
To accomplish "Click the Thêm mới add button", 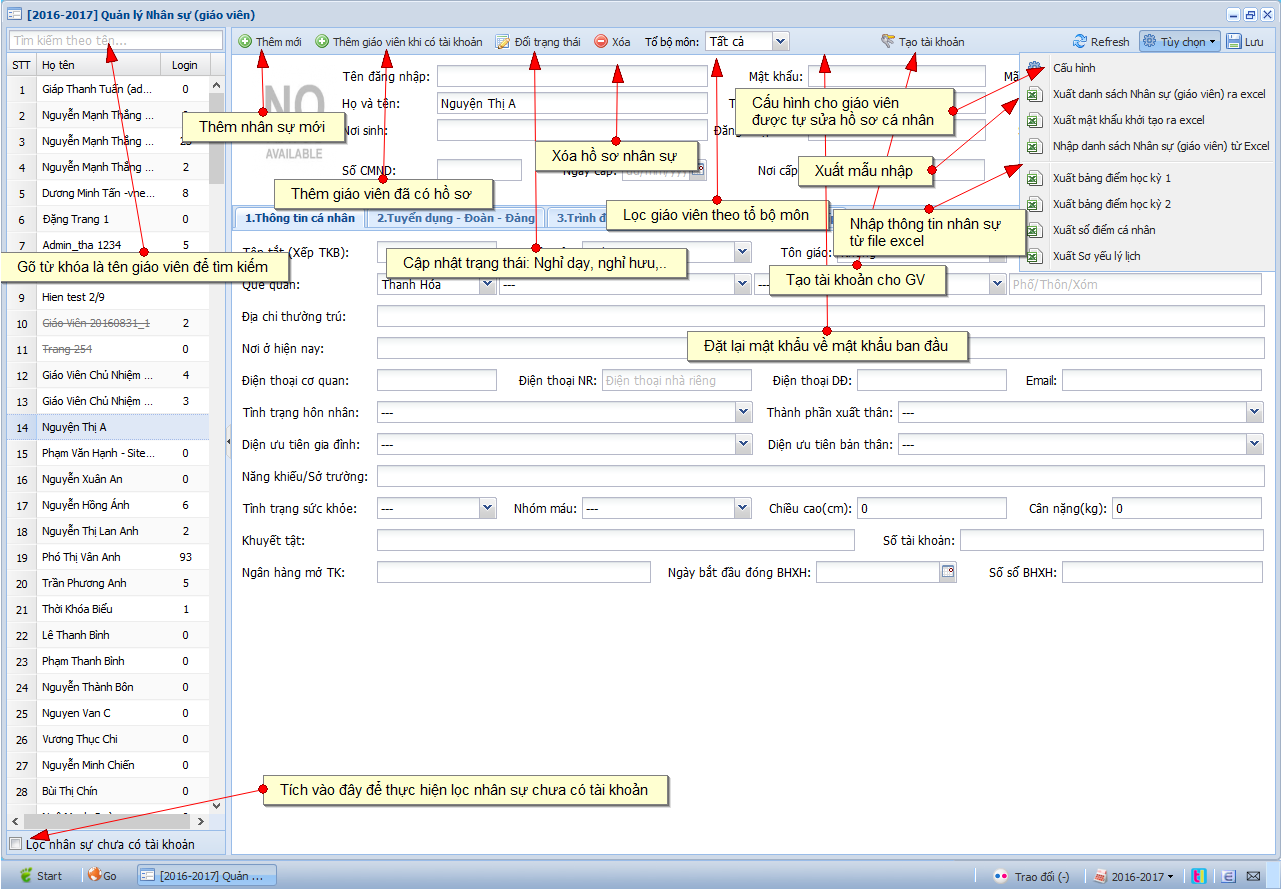I will [270, 42].
